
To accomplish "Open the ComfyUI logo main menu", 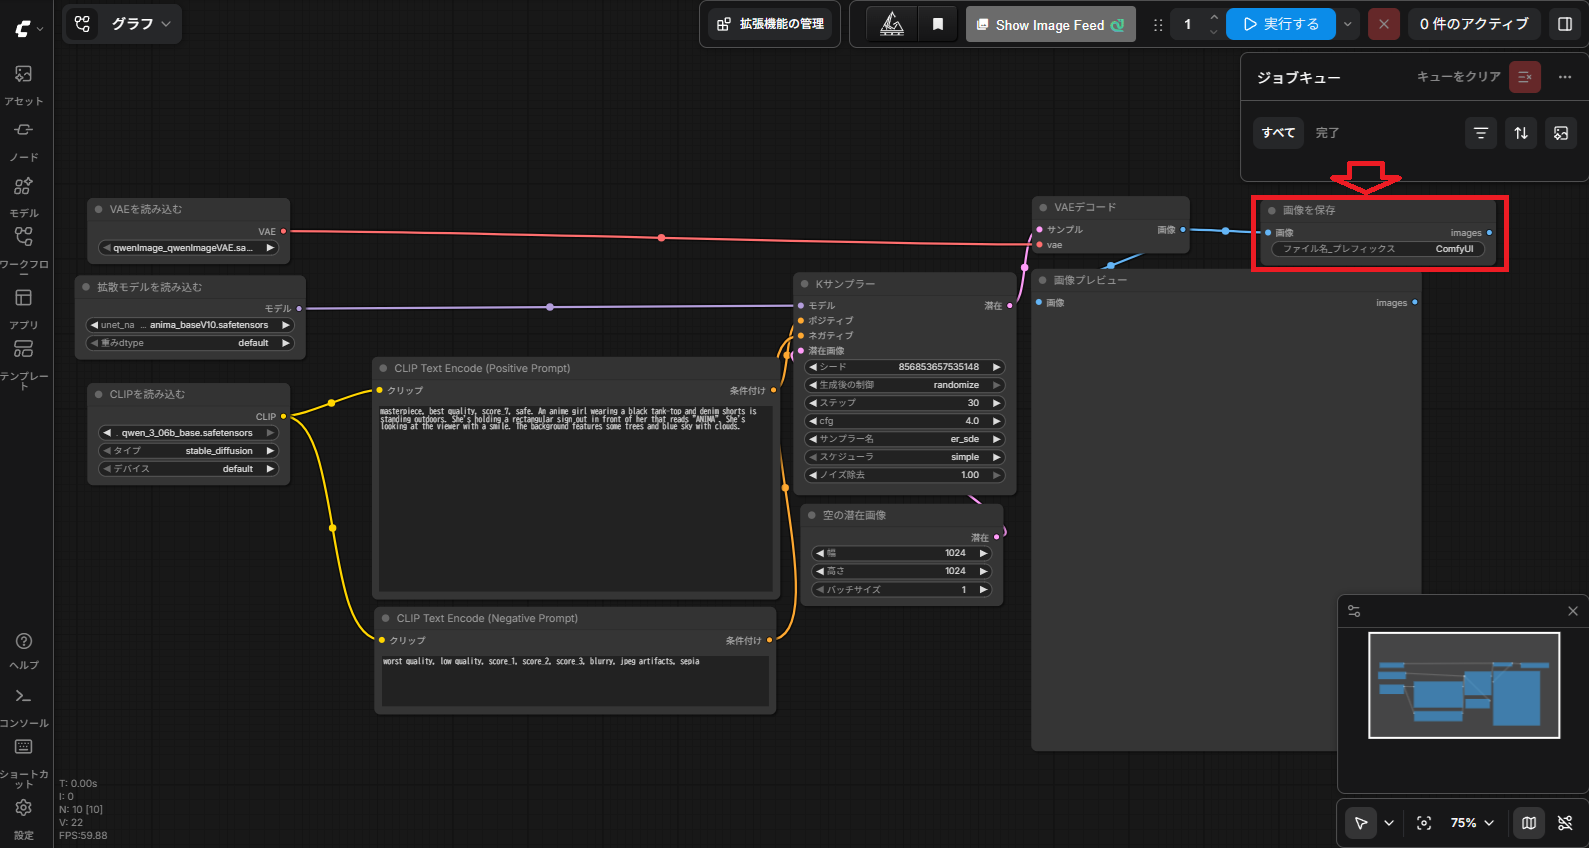I will pyautogui.click(x=28, y=29).
